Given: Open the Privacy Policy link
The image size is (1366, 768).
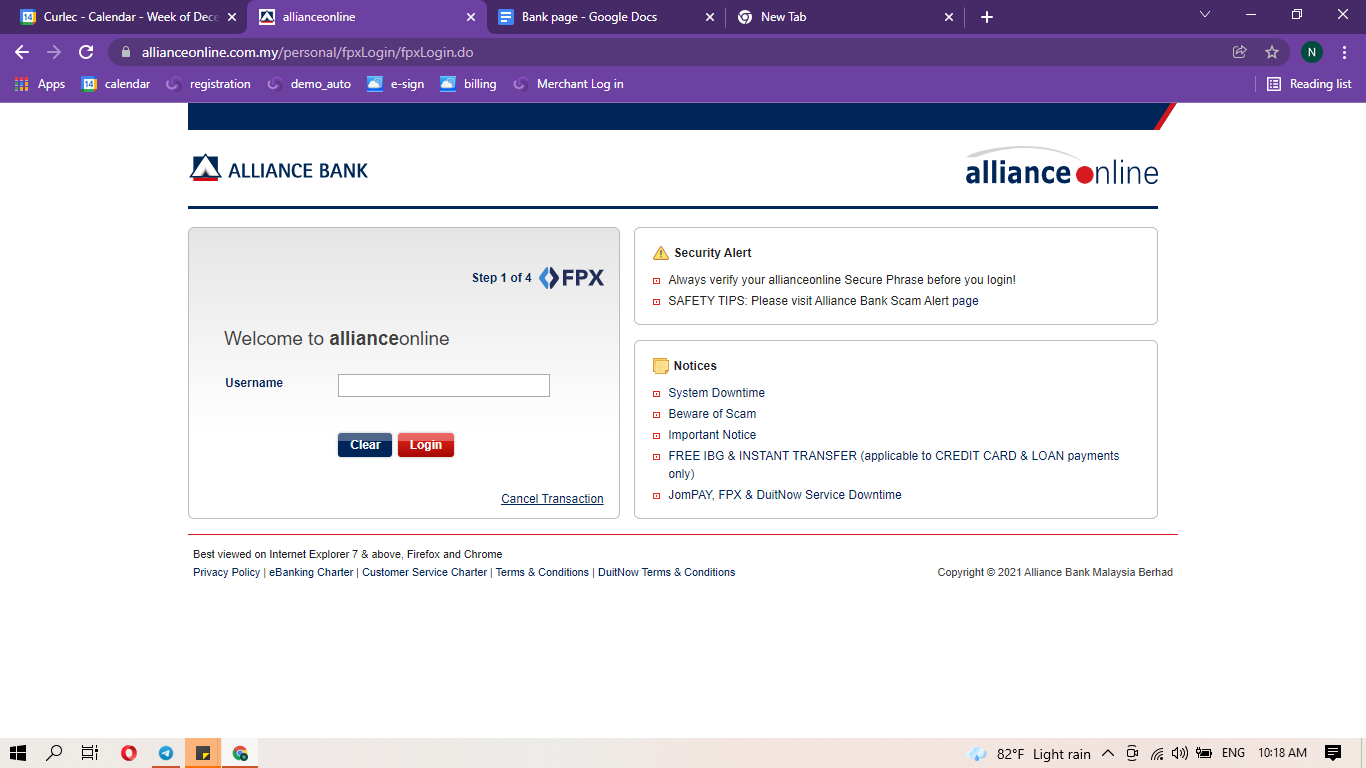Looking at the screenshot, I should click(x=226, y=572).
